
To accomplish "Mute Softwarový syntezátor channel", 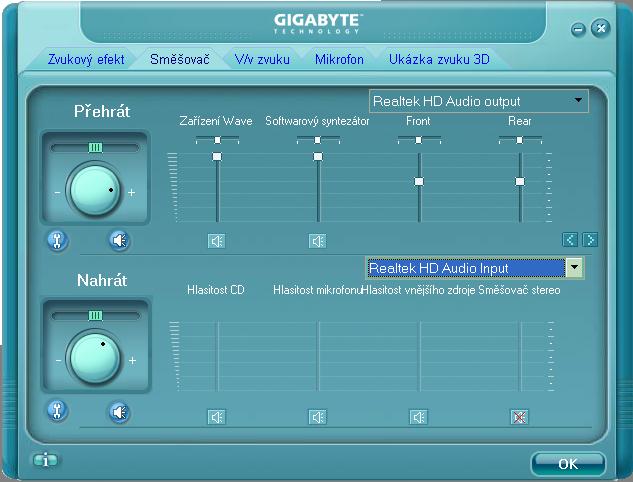I will point(318,241).
